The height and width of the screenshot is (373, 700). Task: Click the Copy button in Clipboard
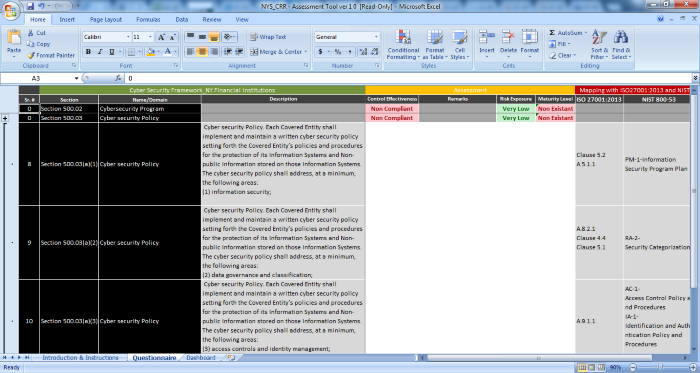tap(38, 44)
